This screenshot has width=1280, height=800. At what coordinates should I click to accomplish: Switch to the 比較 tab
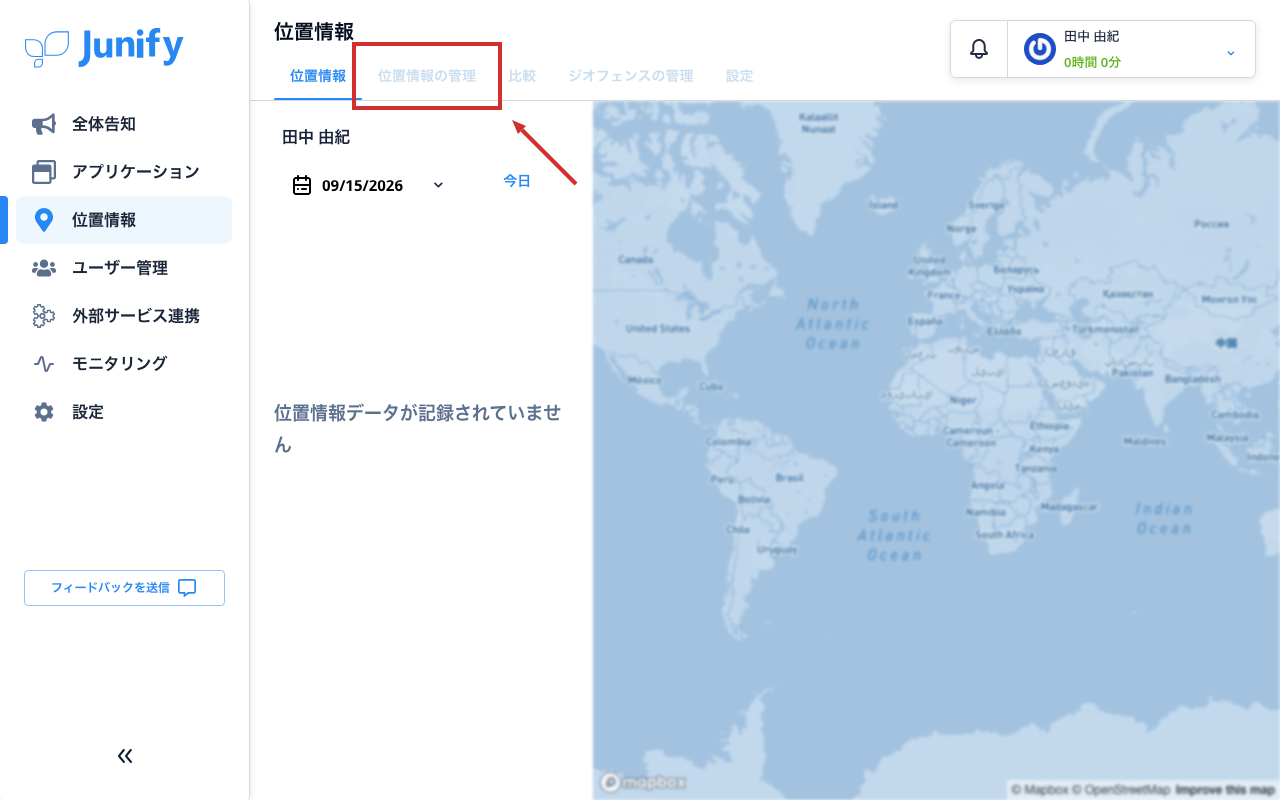pyautogui.click(x=522, y=76)
